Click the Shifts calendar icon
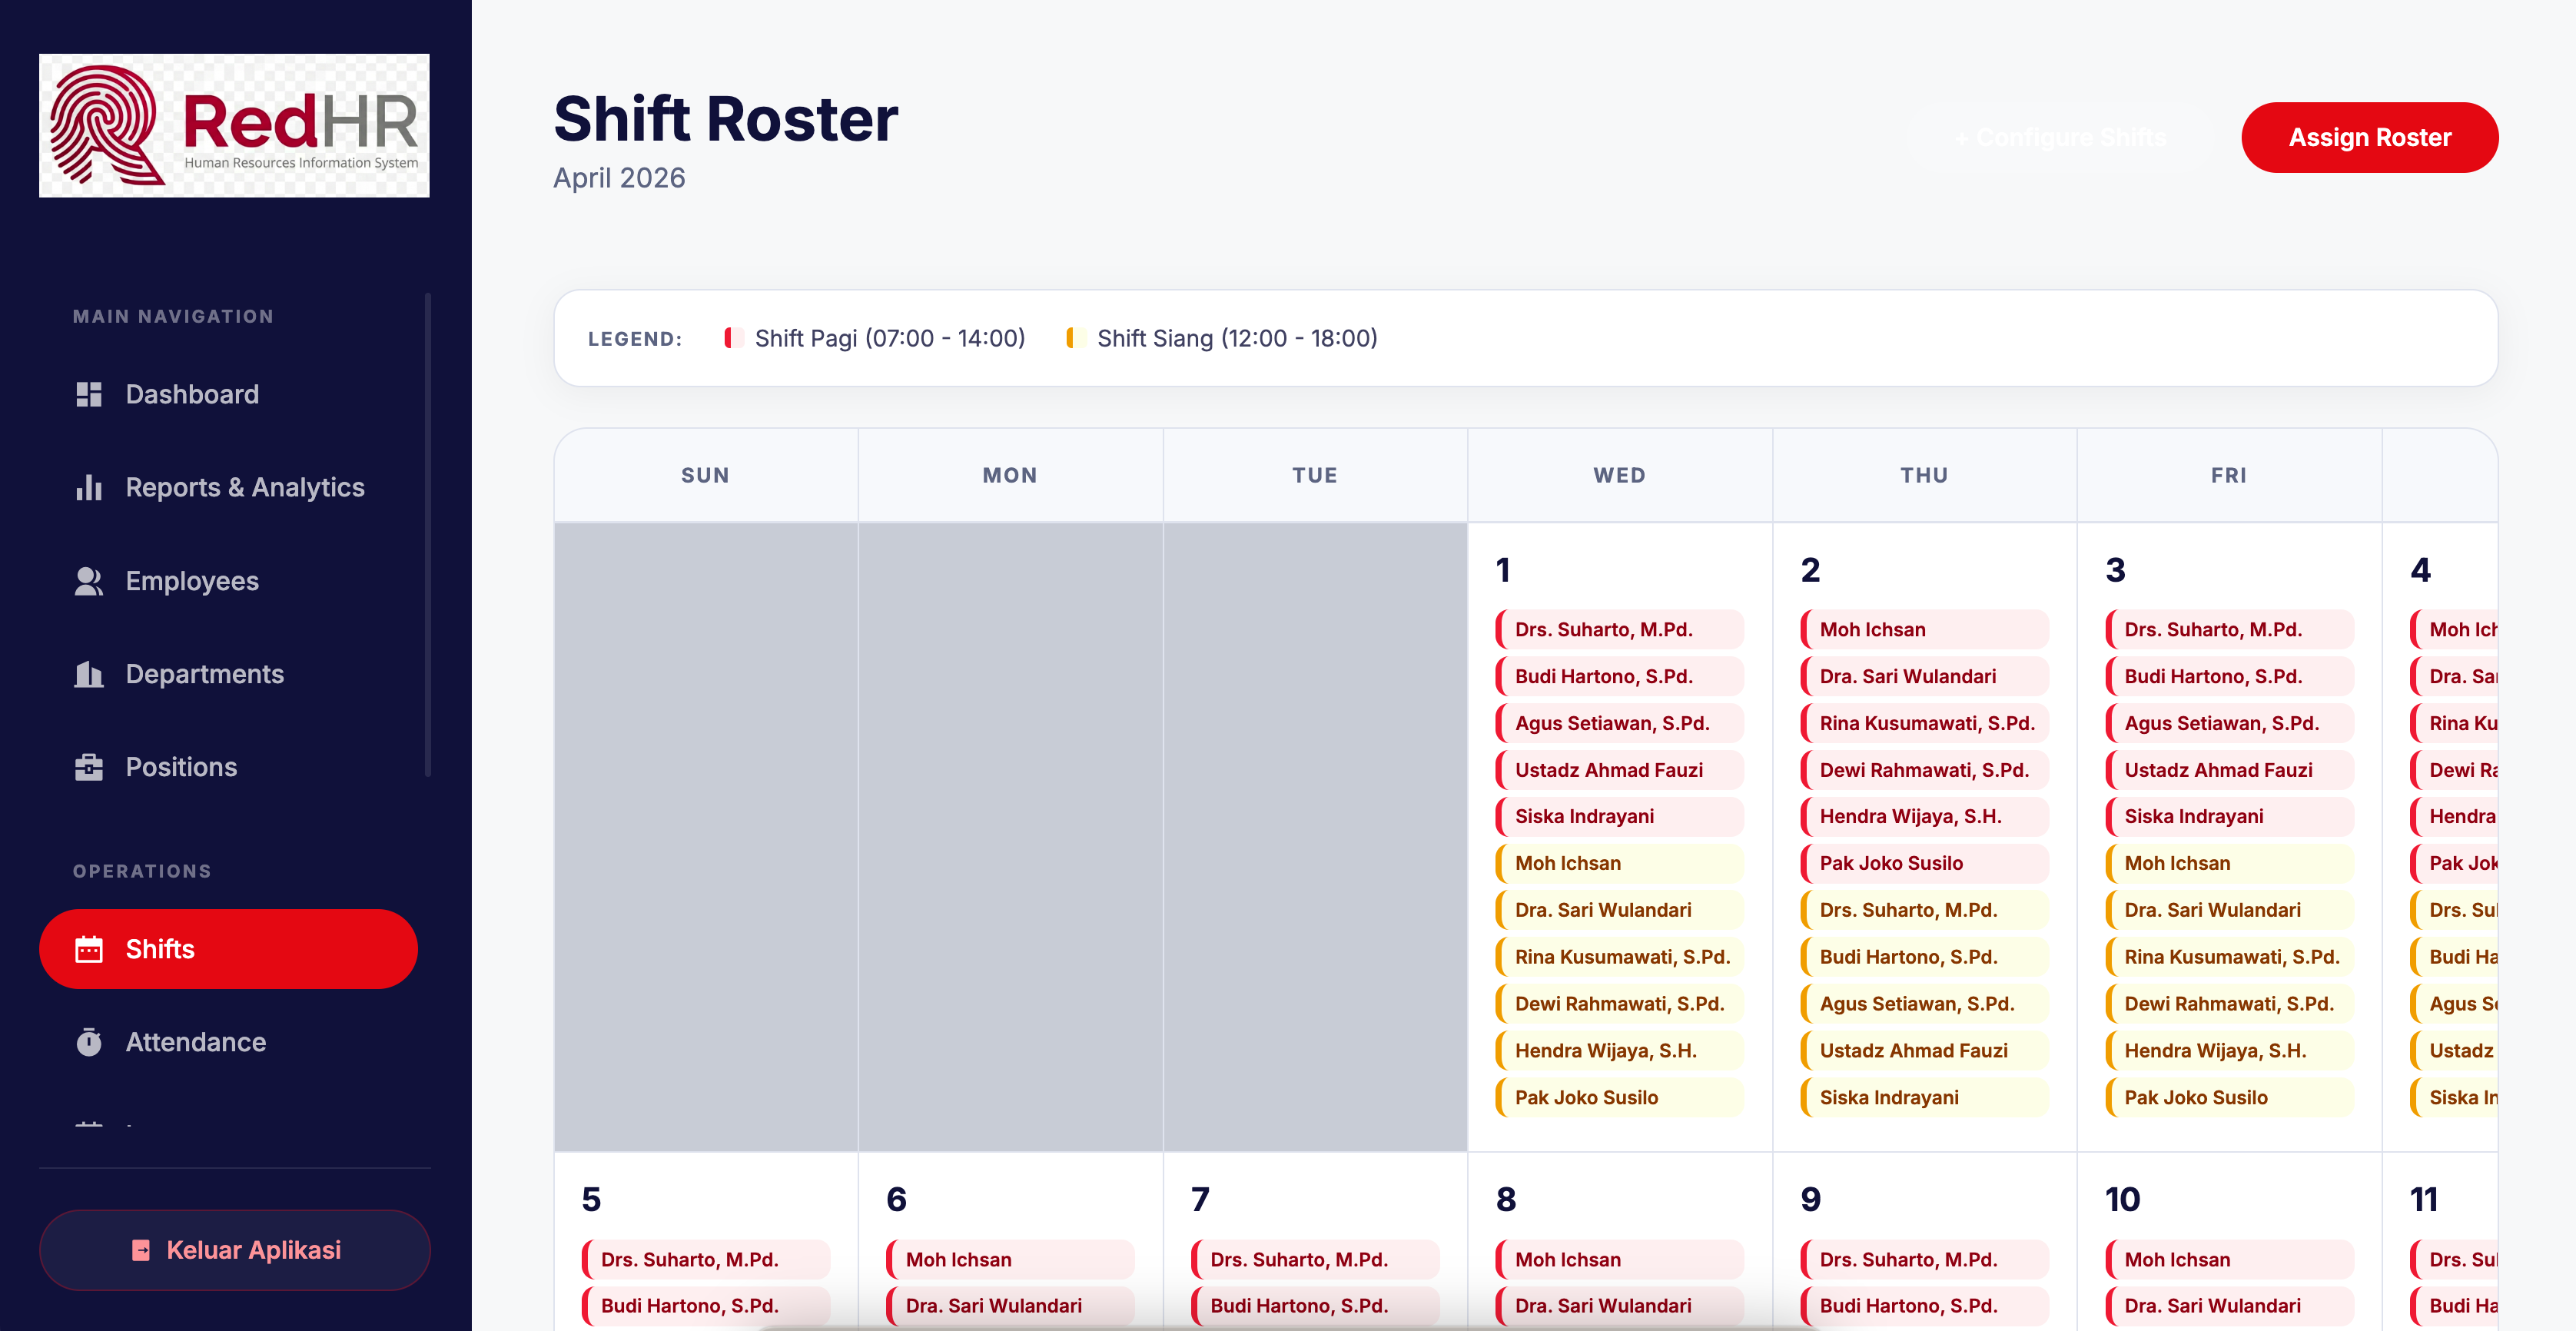 (89, 949)
